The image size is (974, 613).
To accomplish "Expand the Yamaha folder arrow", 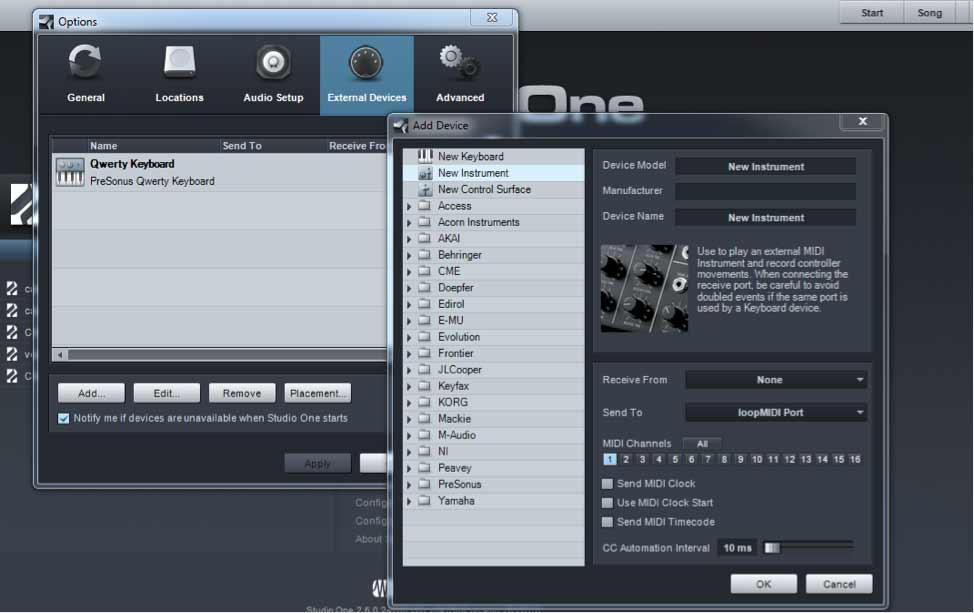I will pos(409,501).
